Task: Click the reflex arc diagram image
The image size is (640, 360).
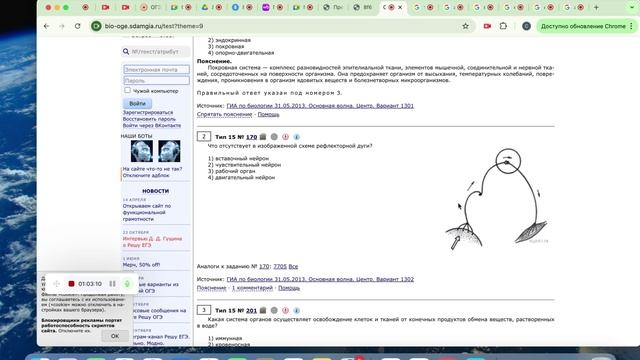Action: [x=497, y=199]
